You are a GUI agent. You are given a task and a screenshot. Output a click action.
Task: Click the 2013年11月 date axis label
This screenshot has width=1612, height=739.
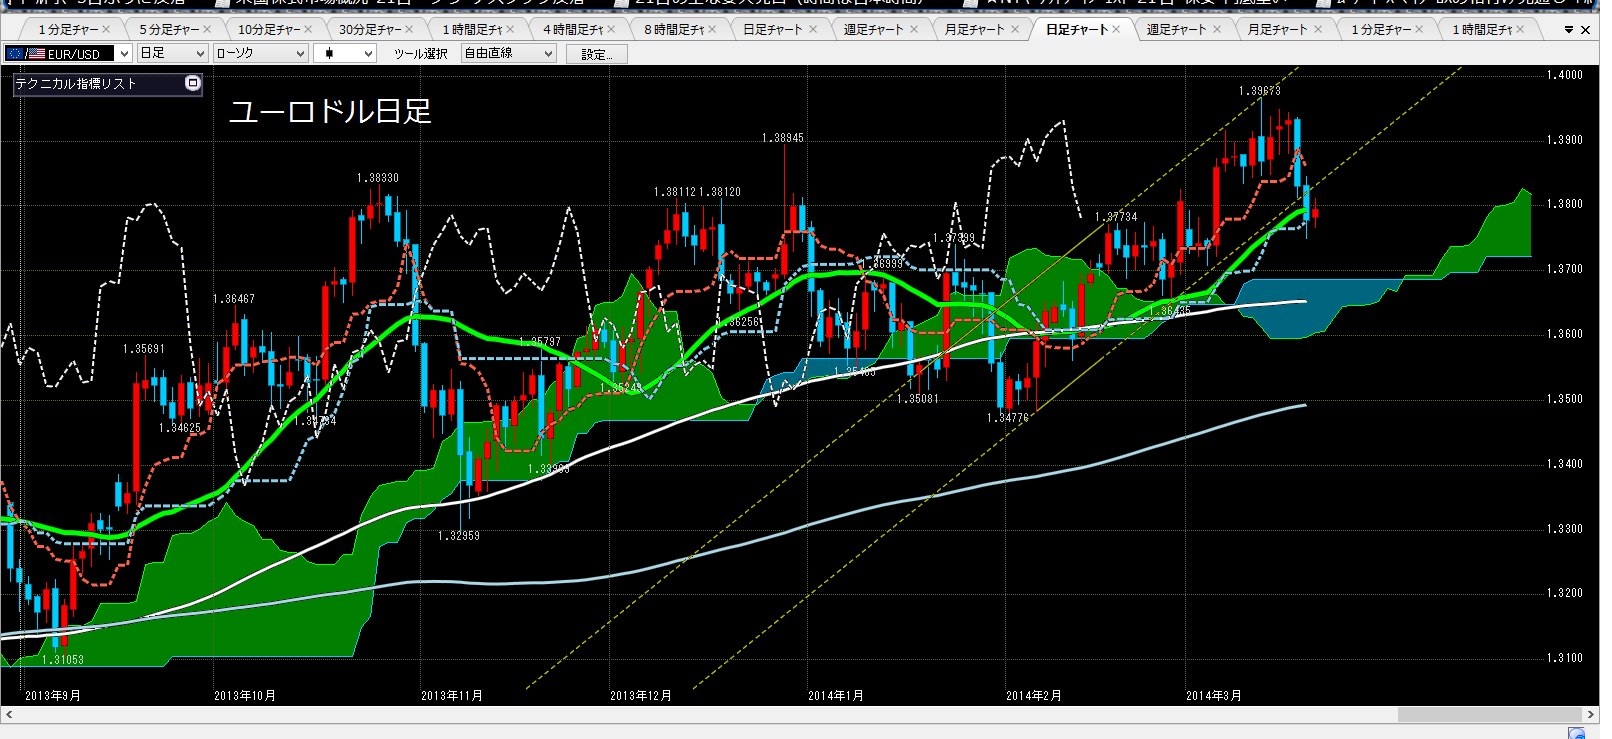(x=452, y=696)
